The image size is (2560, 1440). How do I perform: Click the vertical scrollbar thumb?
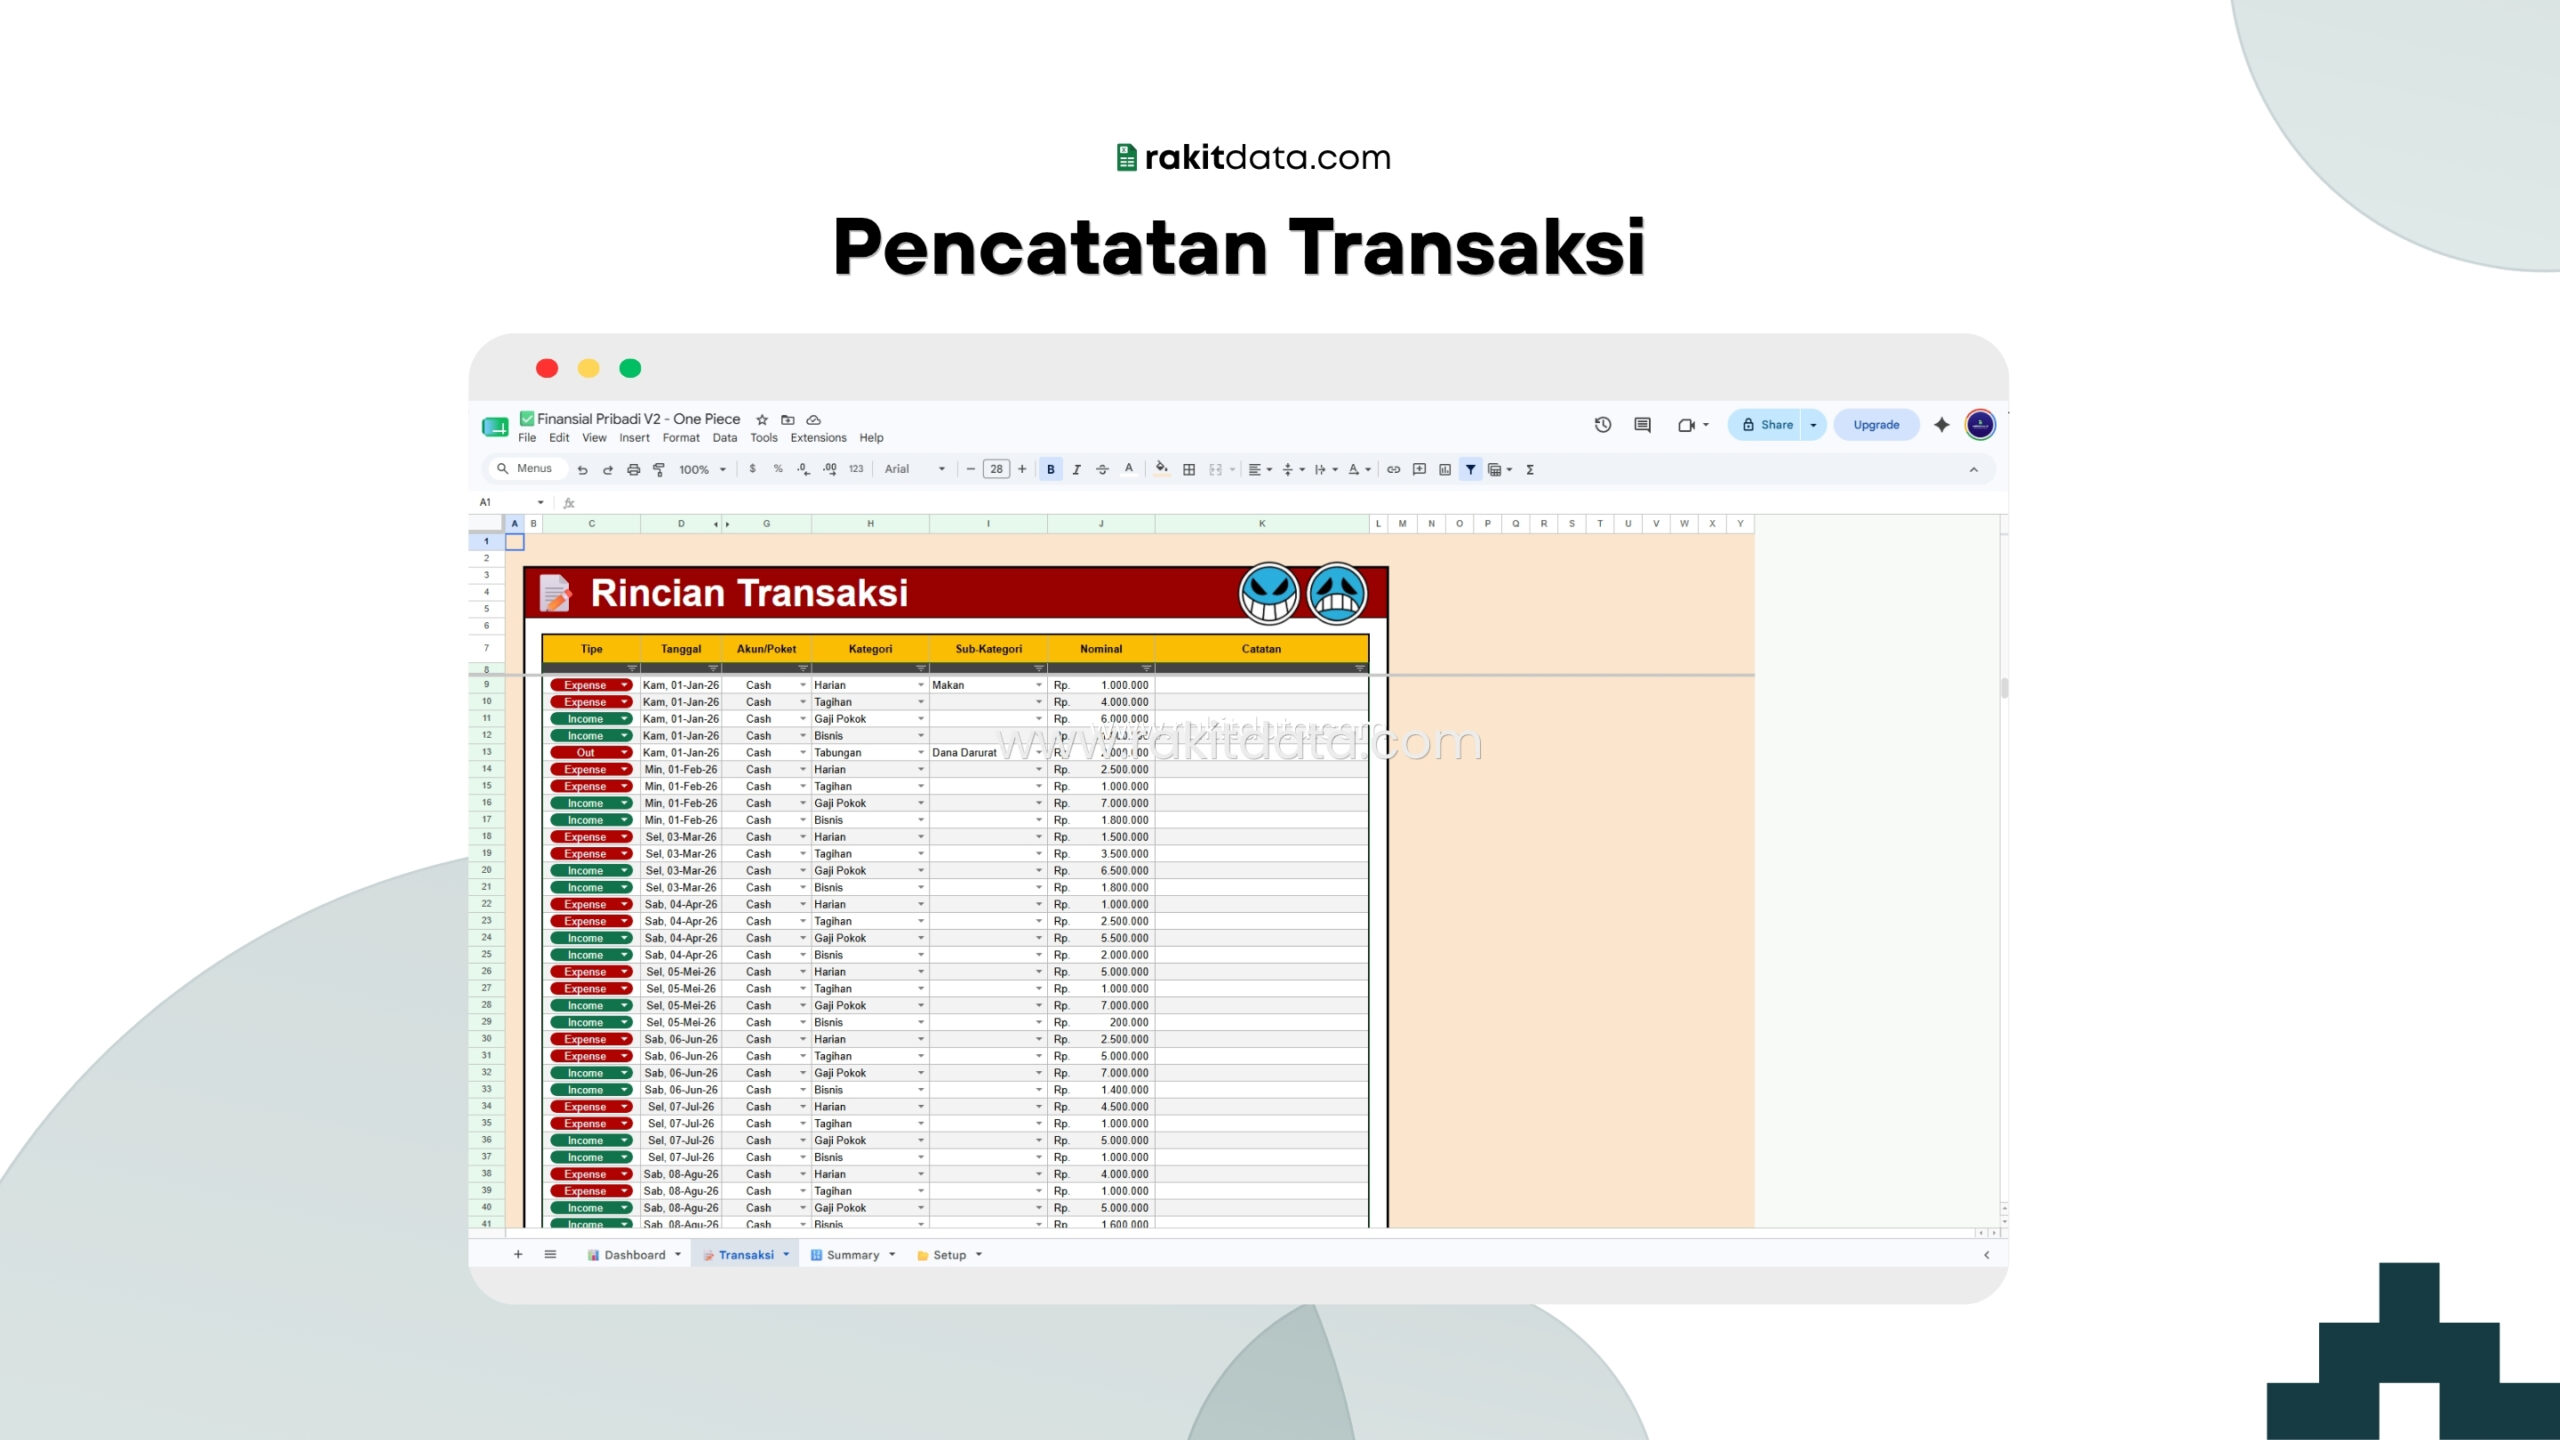(2004, 688)
